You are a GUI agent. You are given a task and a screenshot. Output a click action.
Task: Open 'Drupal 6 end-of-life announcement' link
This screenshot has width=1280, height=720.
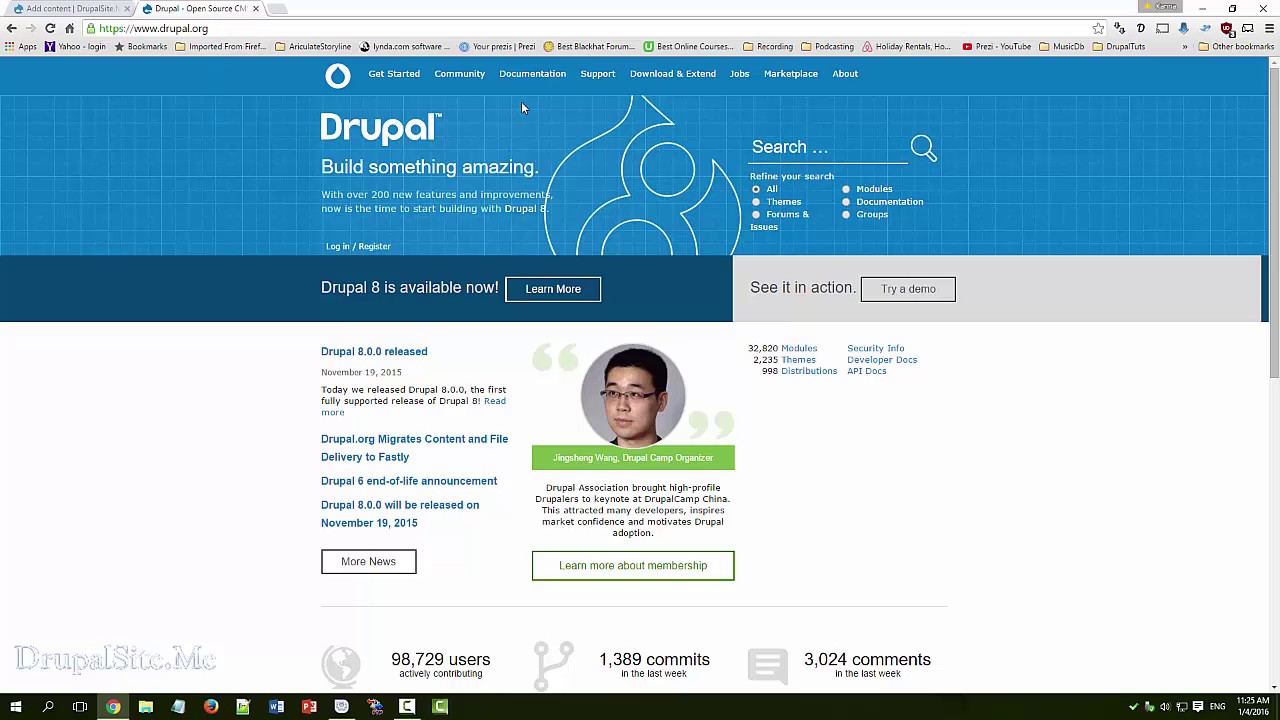click(409, 481)
